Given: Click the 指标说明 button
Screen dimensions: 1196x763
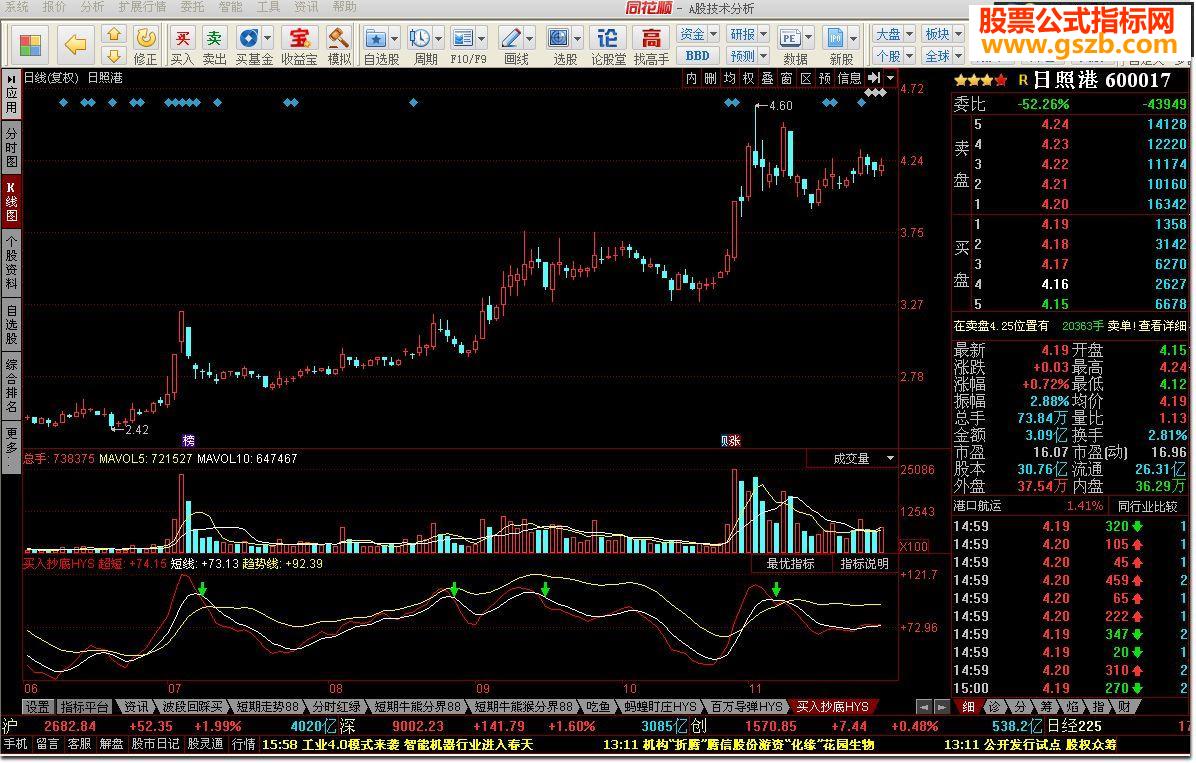Looking at the screenshot, I should pos(864,564).
